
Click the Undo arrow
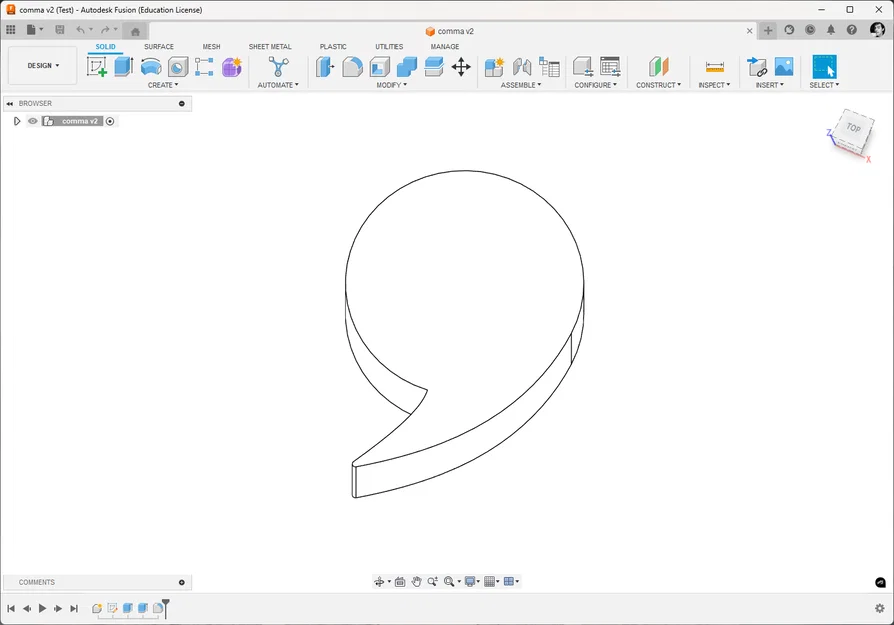coord(80,30)
